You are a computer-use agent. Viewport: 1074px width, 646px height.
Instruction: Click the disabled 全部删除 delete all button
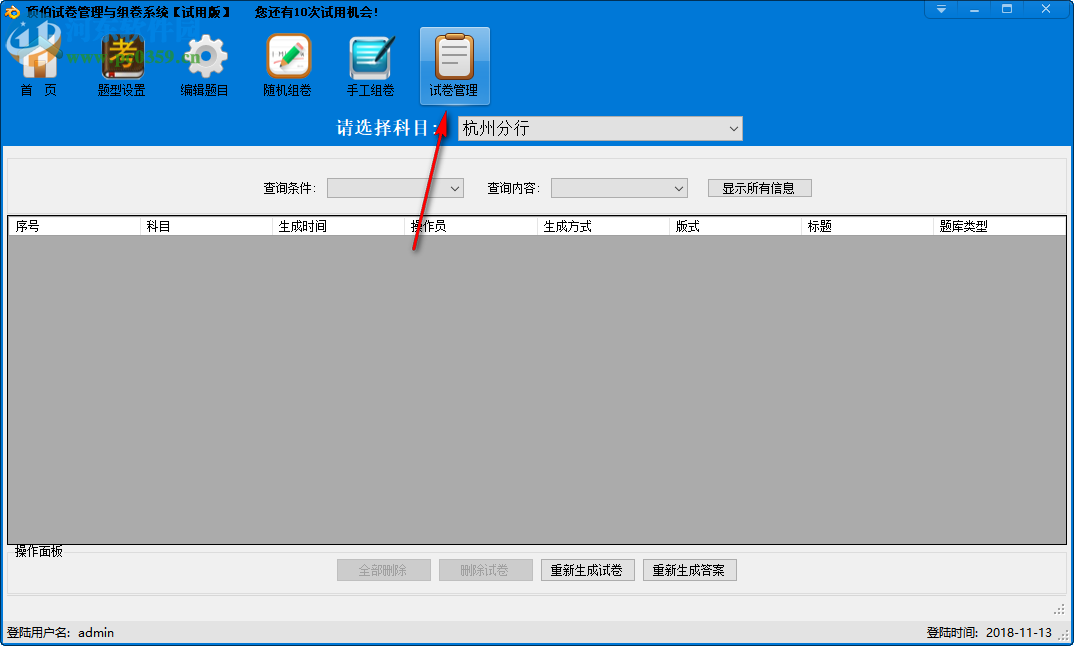pyautogui.click(x=383, y=569)
